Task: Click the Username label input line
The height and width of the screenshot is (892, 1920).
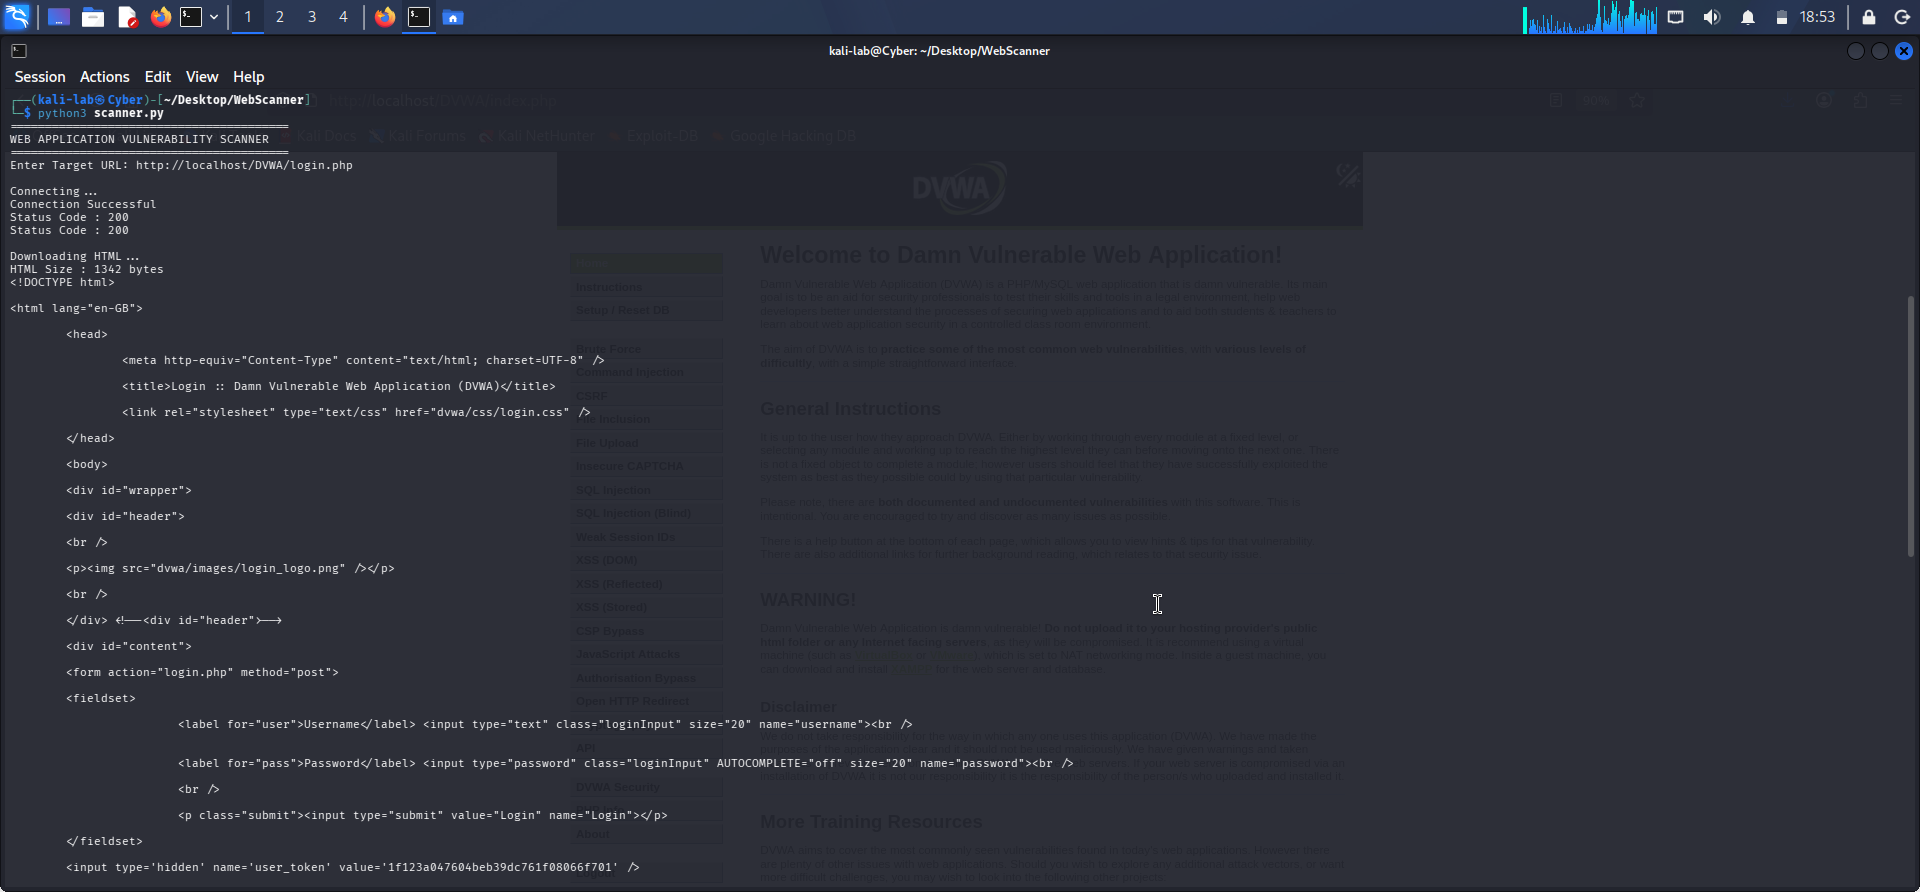Action: [545, 724]
